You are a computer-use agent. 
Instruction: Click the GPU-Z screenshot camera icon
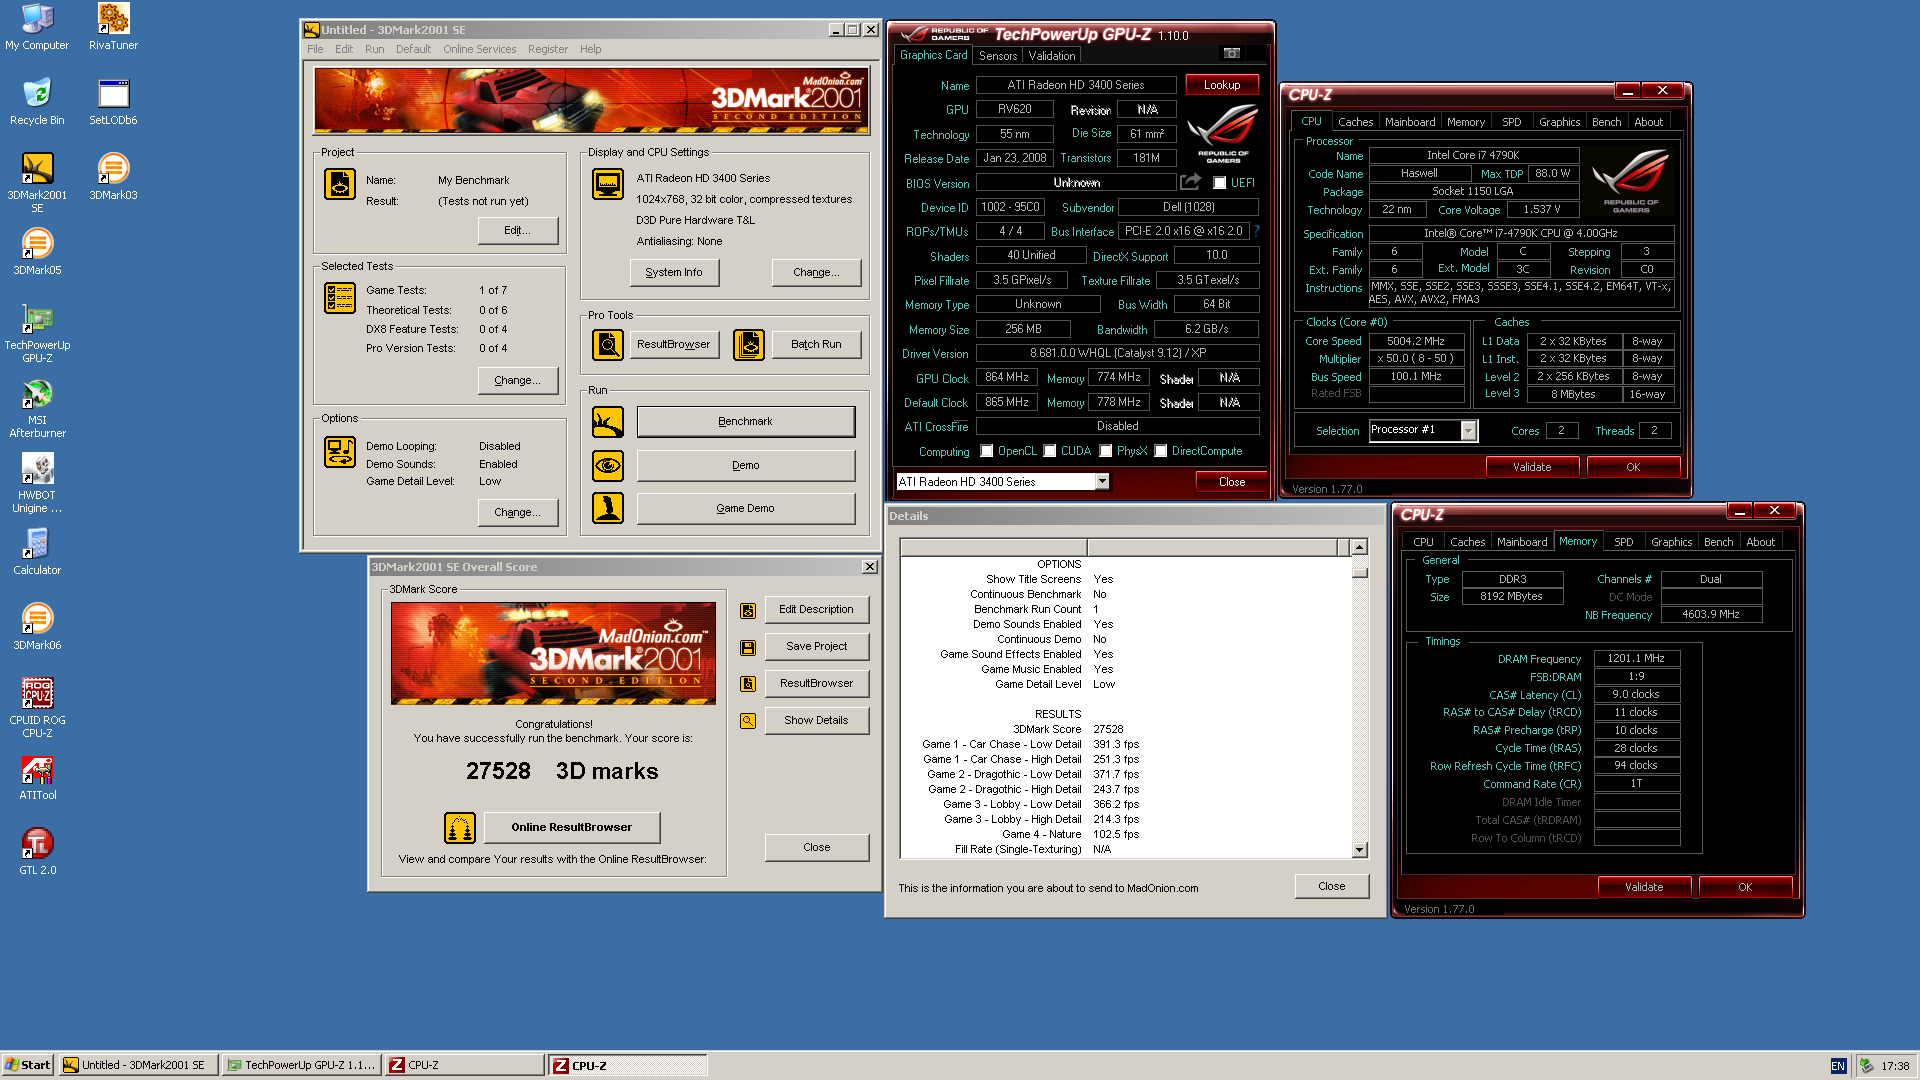tap(1232, 53)
